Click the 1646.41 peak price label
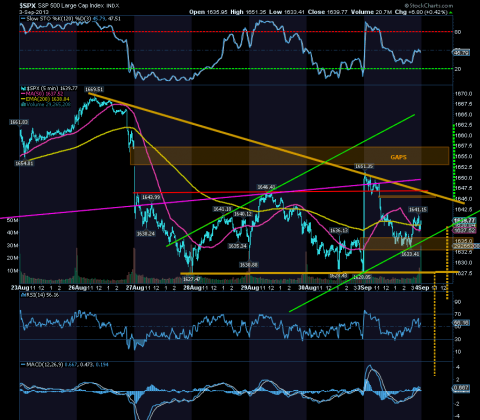The height and width of the screenshot is (420, 480). pos(266,187)
